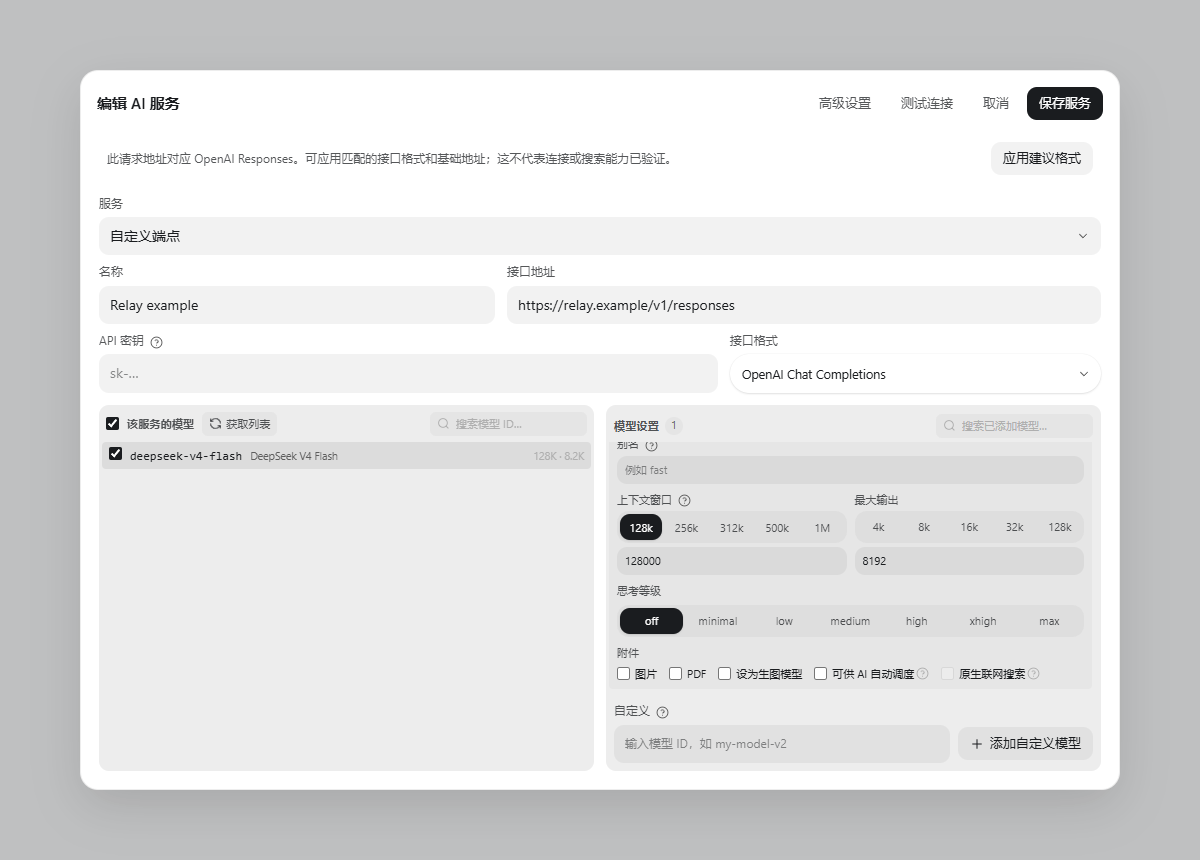Click help icon beside 别名 label
The height and width of the screenshot is (860, 1200).
652,445
